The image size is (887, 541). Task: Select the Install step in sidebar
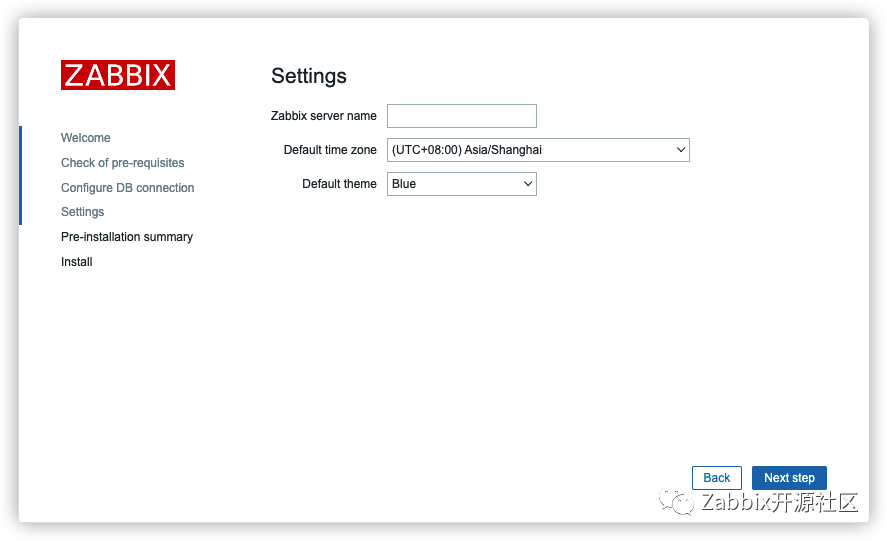point(76,262)
